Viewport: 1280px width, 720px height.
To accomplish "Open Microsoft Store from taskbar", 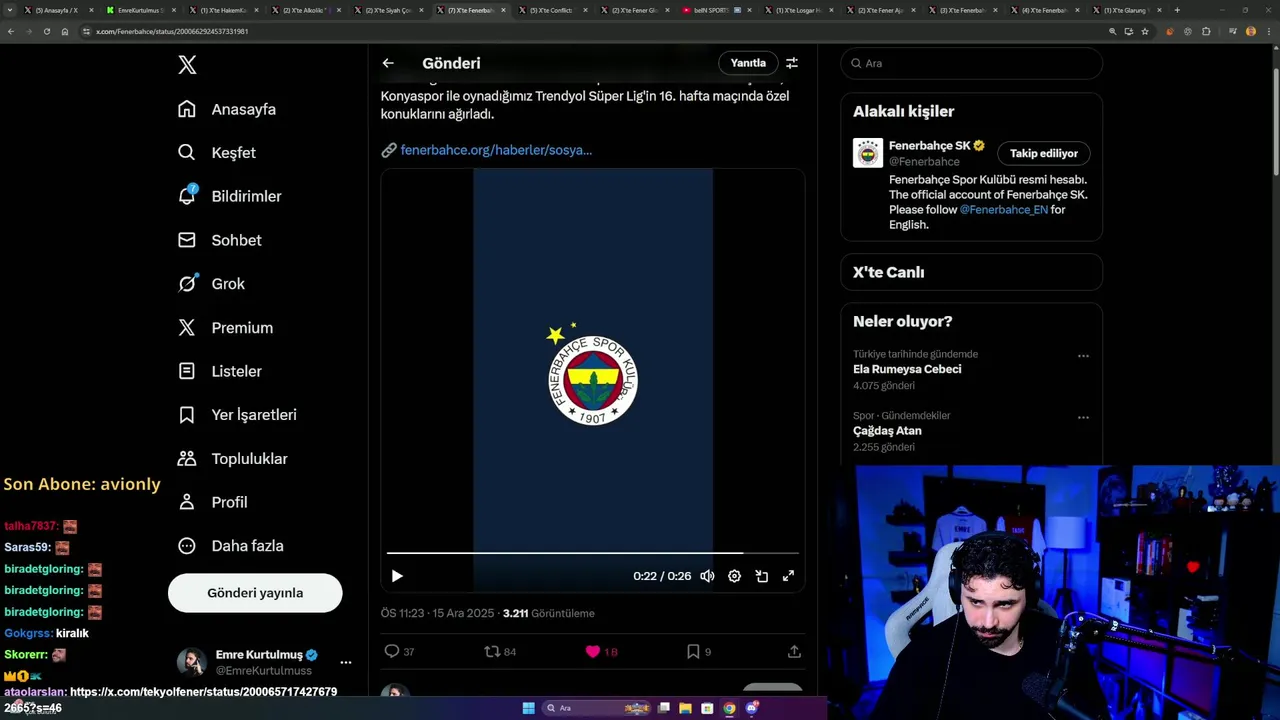I will click(707, 708).
